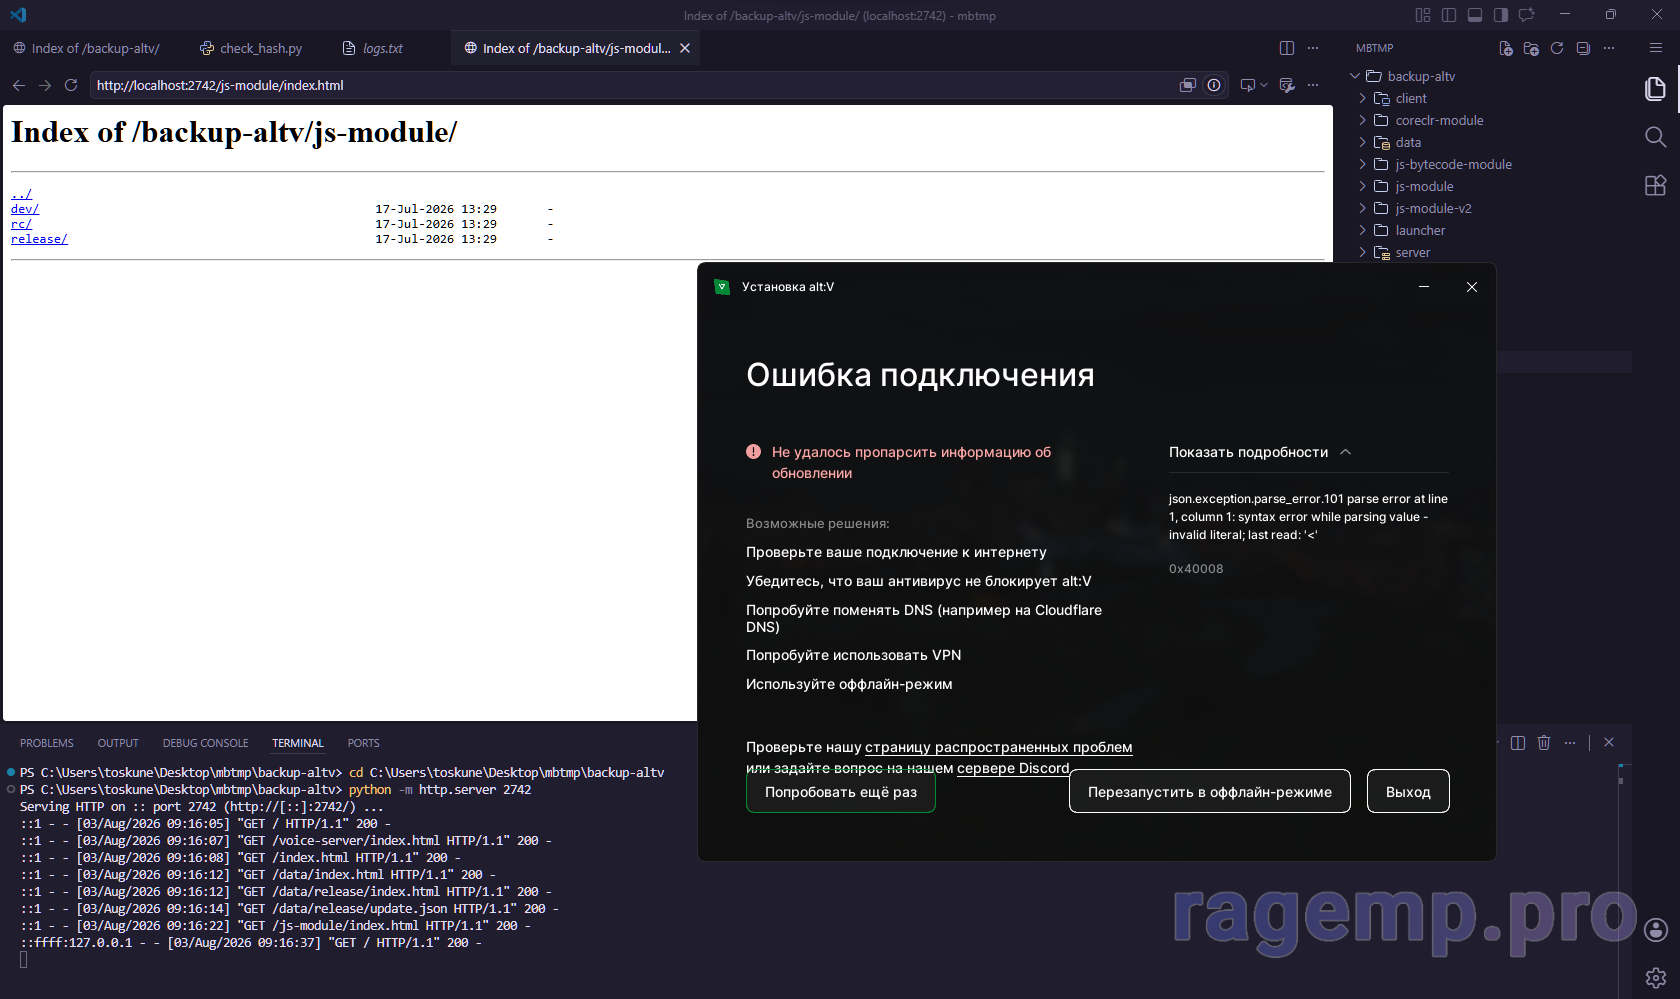Open terminal panel more actions menu
Screen dimensions: 1680x999
click(x=1570, y=743)
